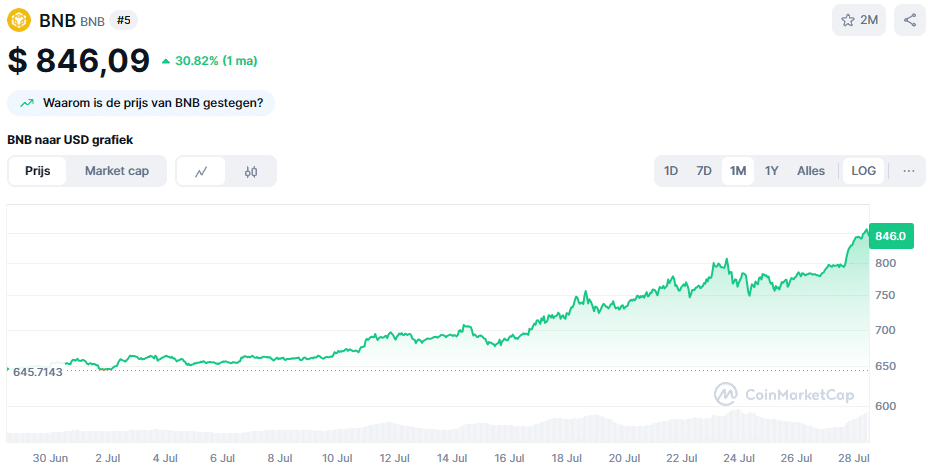The width and height of the screenshot is (928, 466).
Task: Click the 4 Jul date label
Action: [165, 458]
